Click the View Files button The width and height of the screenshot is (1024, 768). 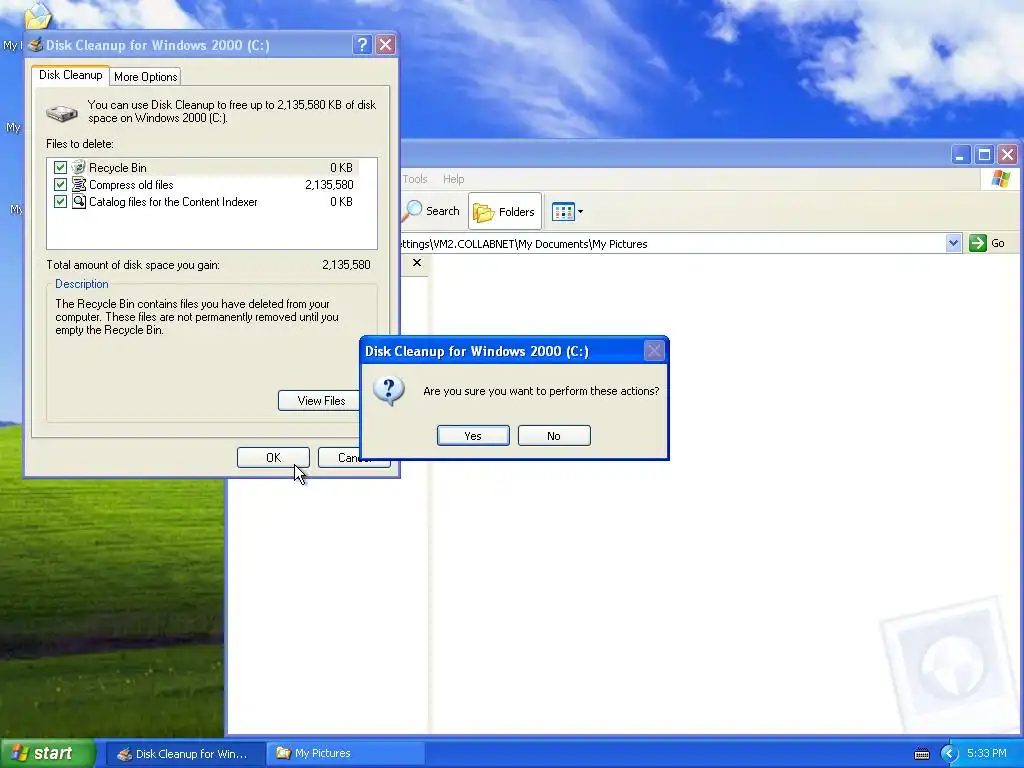319,400
